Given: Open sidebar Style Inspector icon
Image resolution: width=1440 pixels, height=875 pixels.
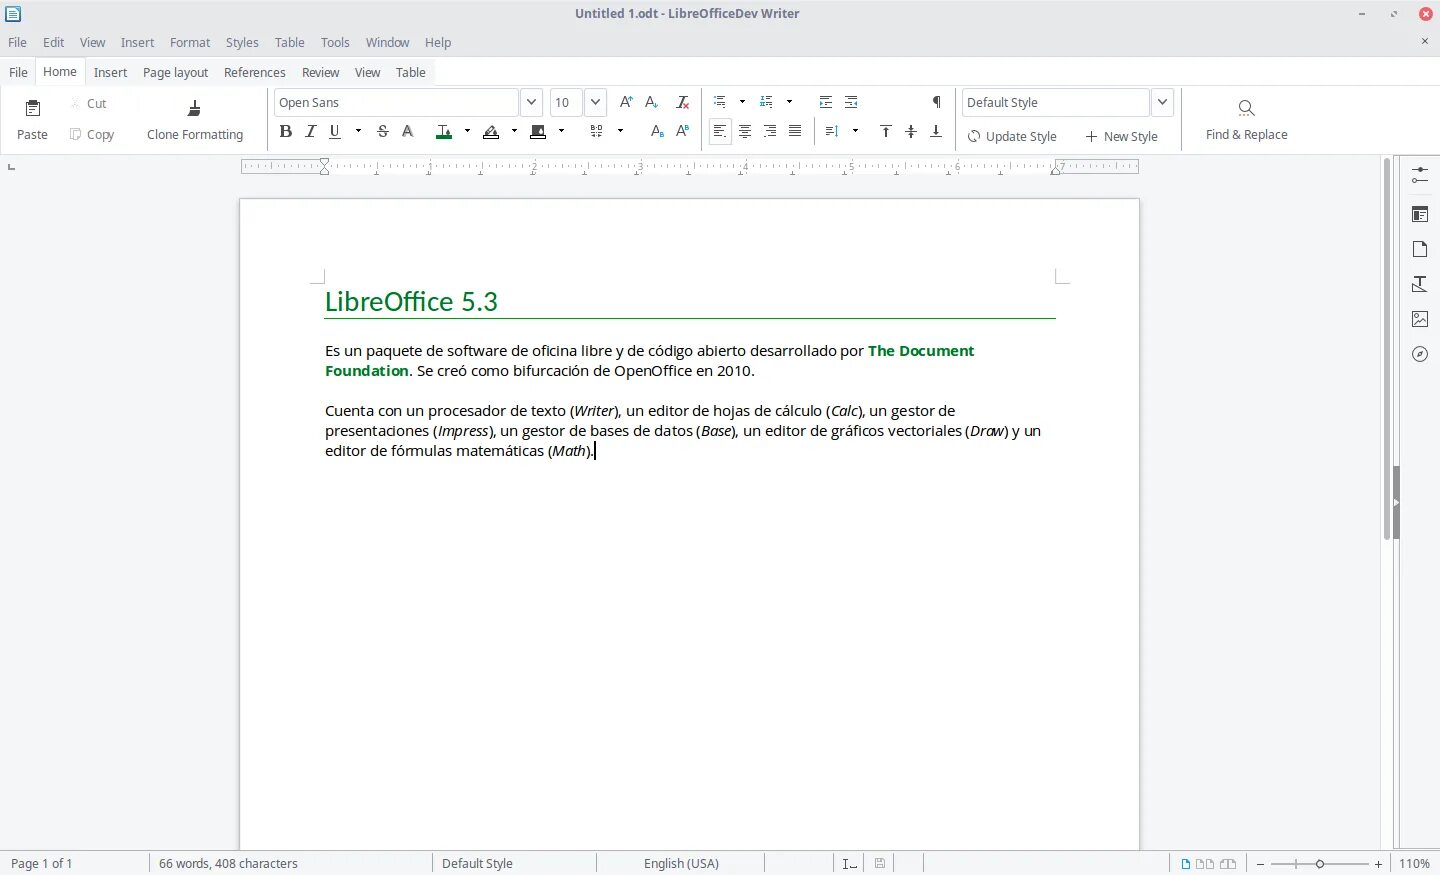Looking at the screenshot, I should [1420, 284].
